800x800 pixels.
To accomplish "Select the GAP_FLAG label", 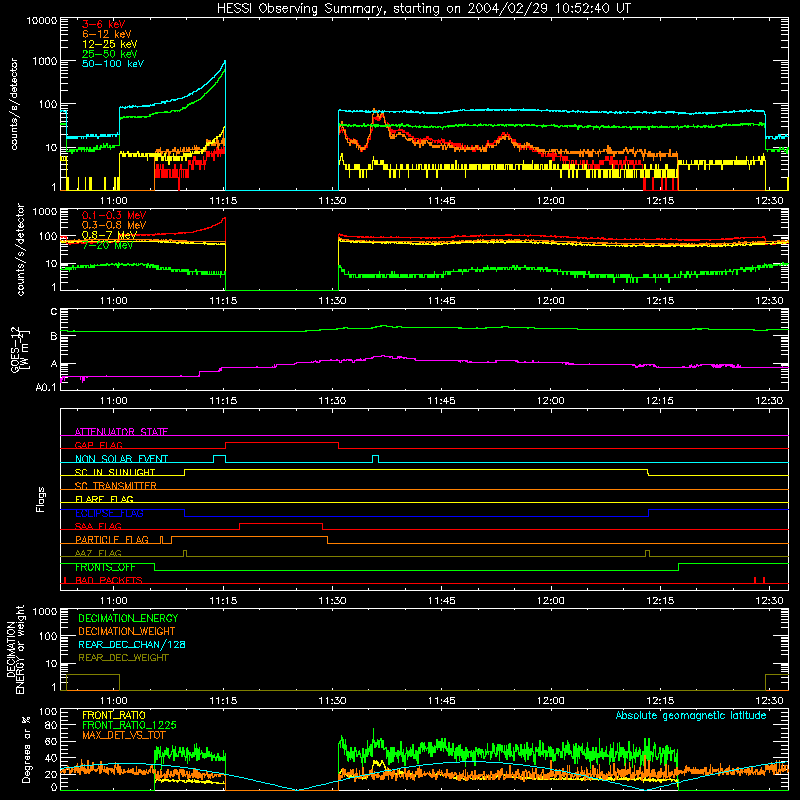I will pyautogui.click(x=98, y=445).
